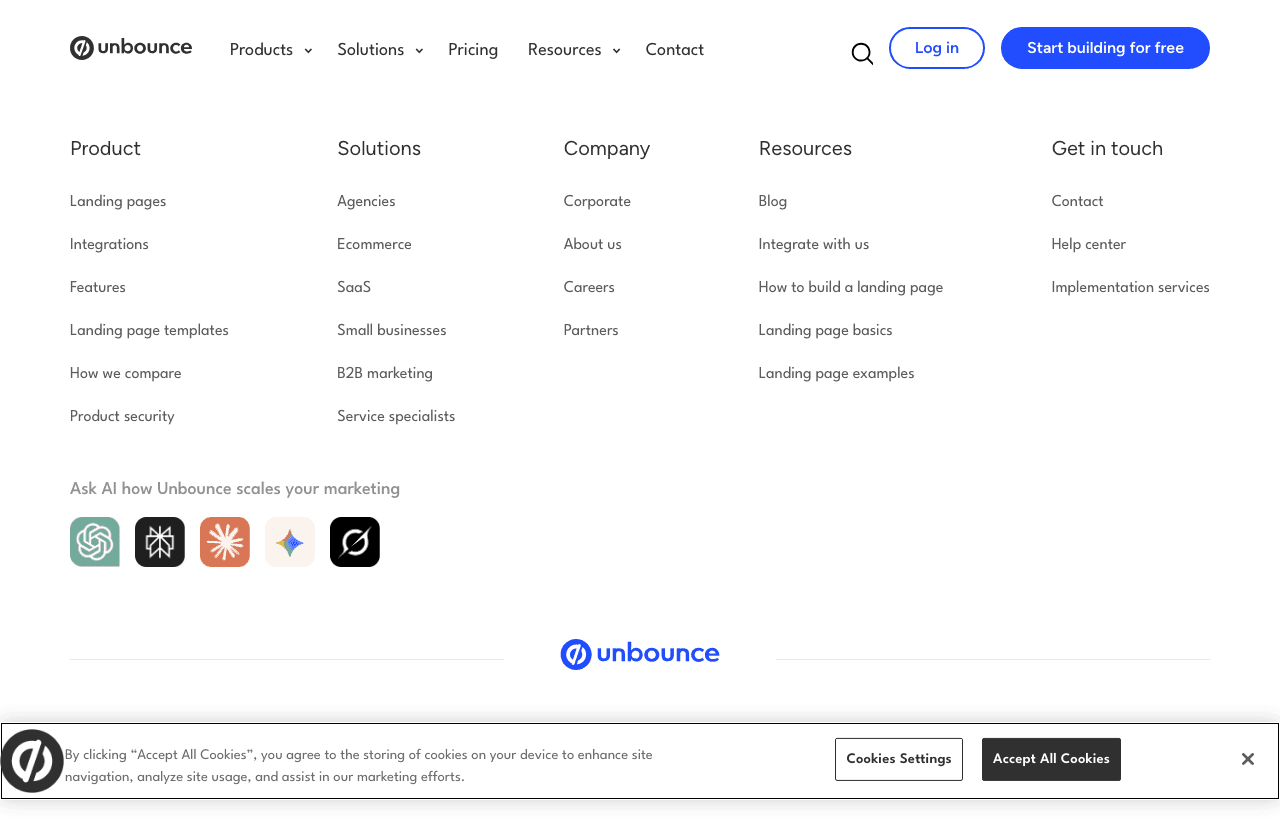Open Contact from the navigation bar
Screen dimensions: 1280x822
(674, 49)
